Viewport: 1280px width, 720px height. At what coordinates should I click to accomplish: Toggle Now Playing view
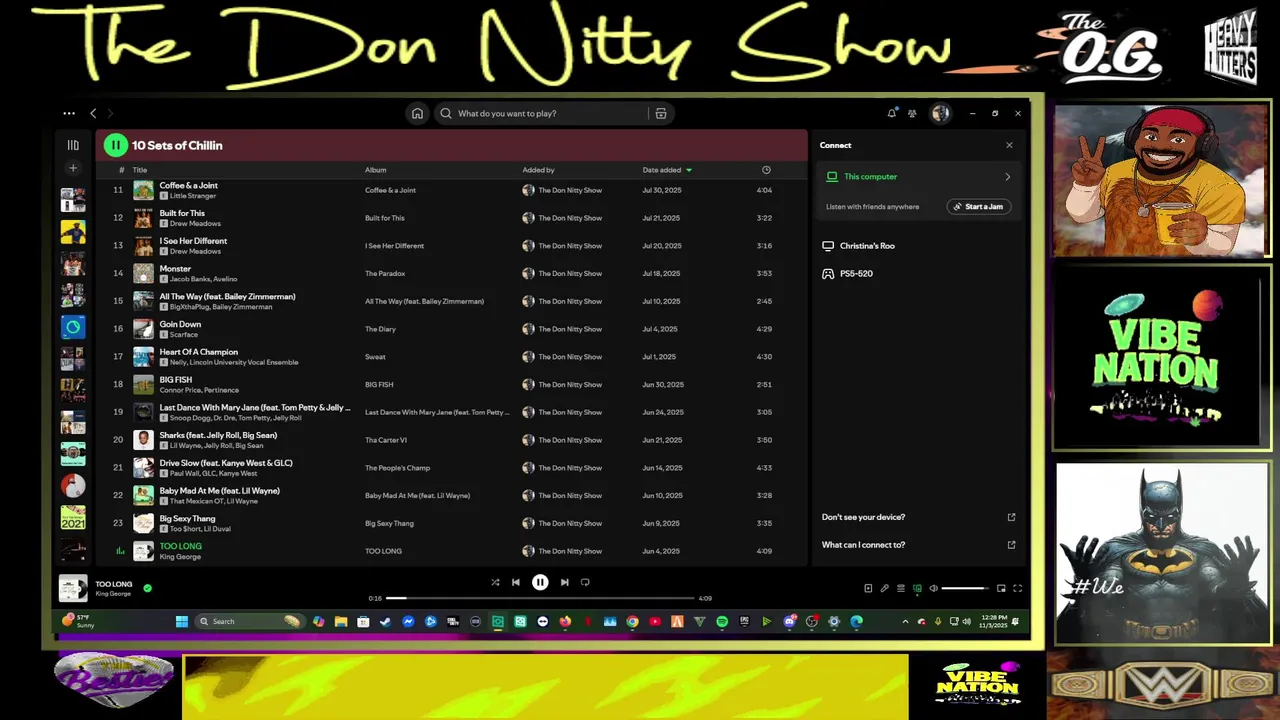pos(868,588)
